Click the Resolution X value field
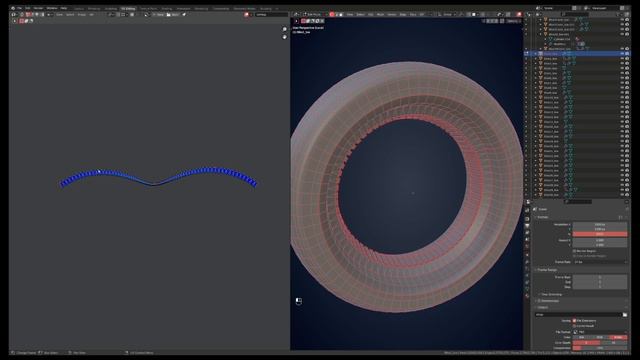The height and width of the screenshot is (360, 640). coord(600,224)
